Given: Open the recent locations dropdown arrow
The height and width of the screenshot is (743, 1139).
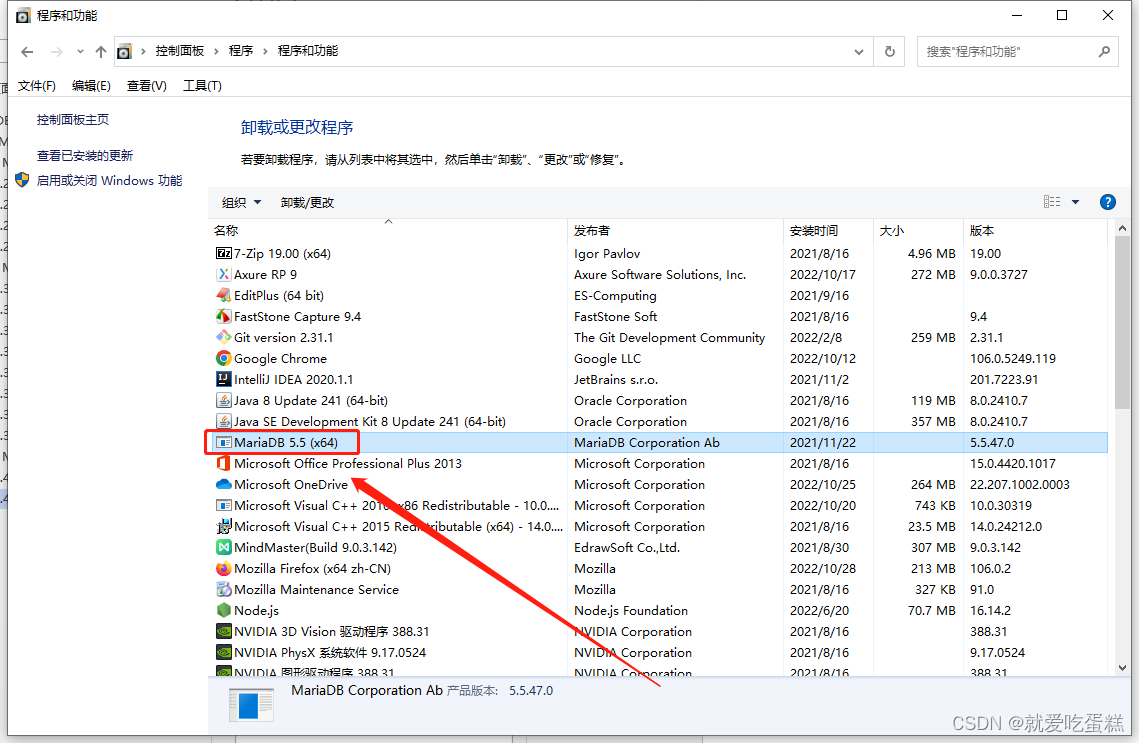Looking at the screenshot, I should point(80,52).
